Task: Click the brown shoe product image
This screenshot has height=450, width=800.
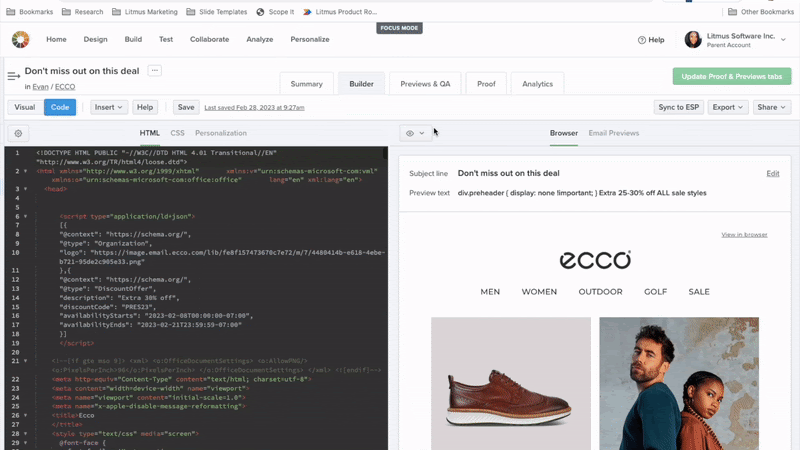Action: 511,384
